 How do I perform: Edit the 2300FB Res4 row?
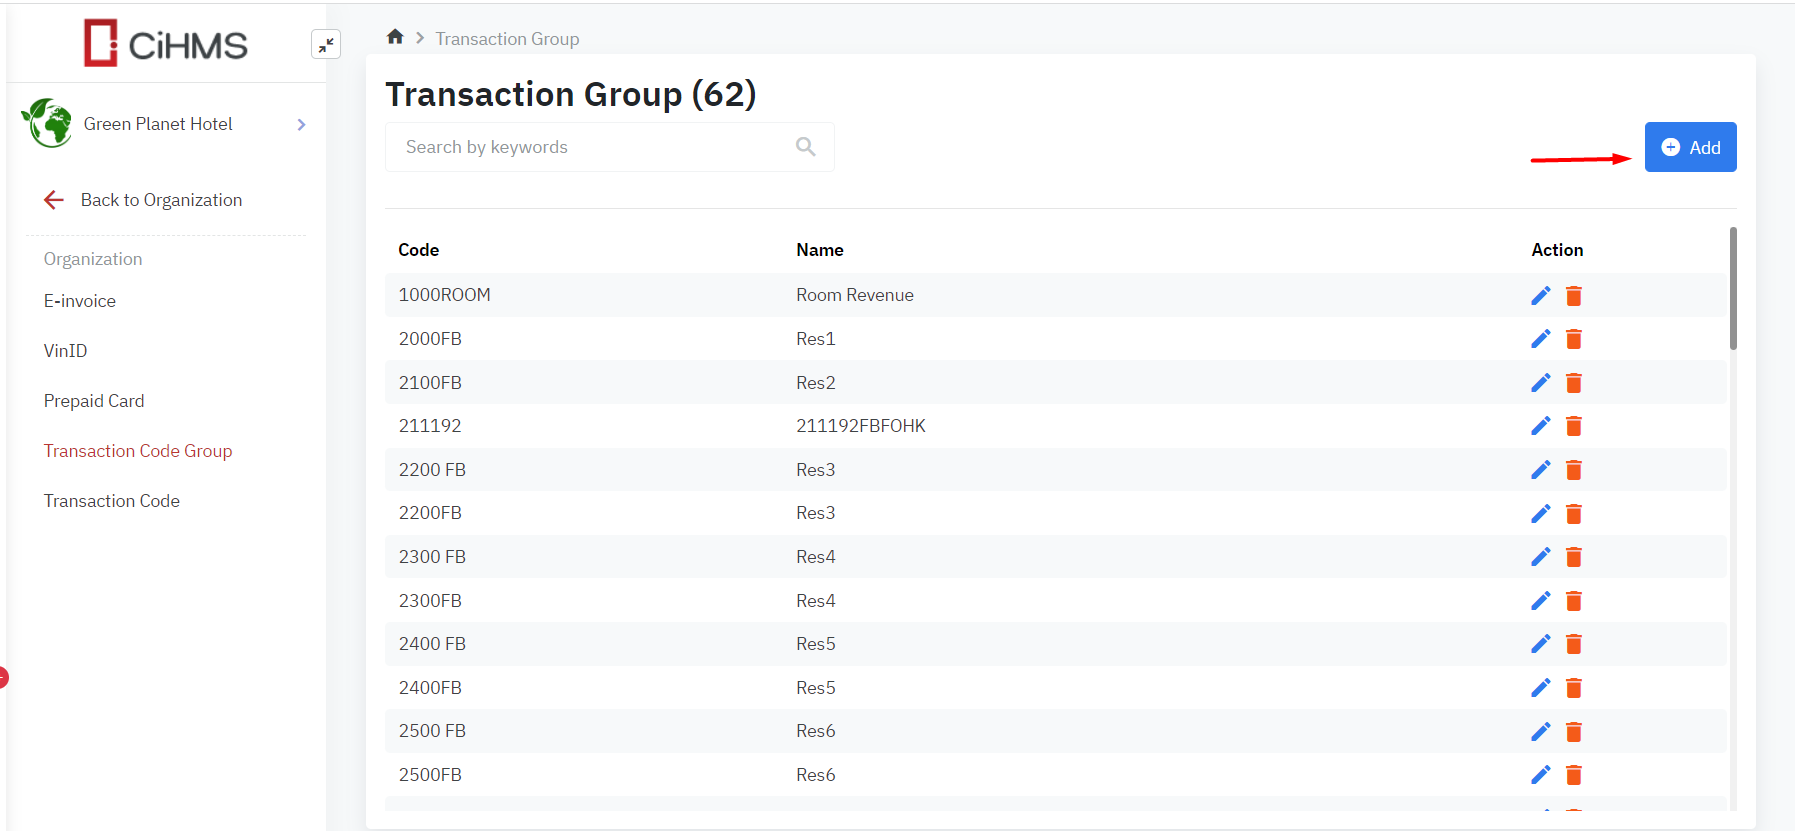pos(1540,601)
